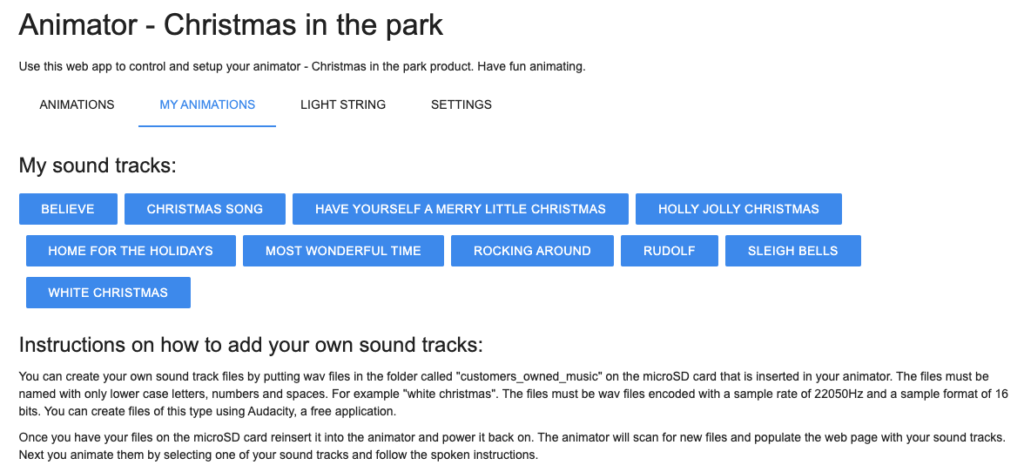Select the RUDOLF track button
Screen dimensions: 1024x472
tap(669, 251)
